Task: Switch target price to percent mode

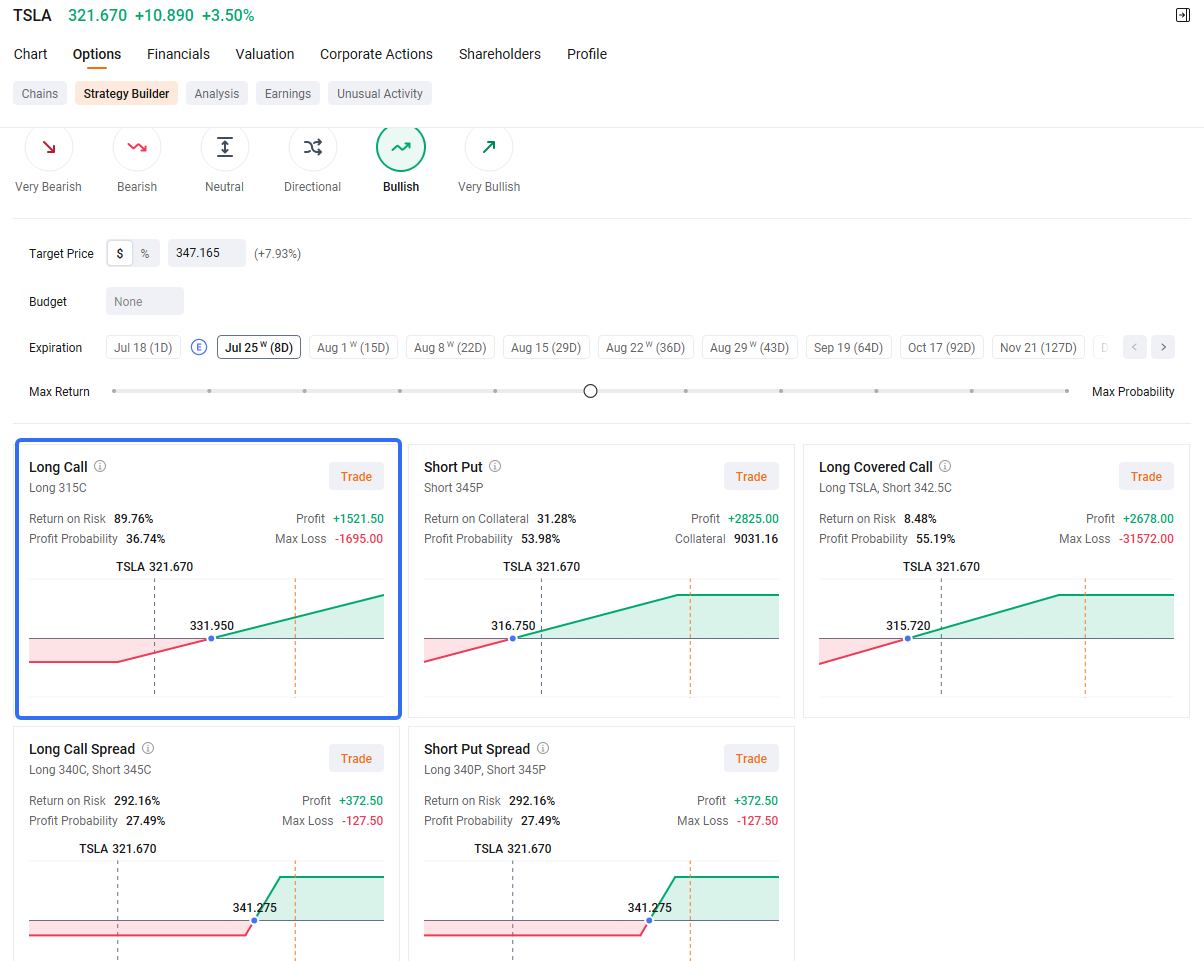Action: tap(145, 253)
